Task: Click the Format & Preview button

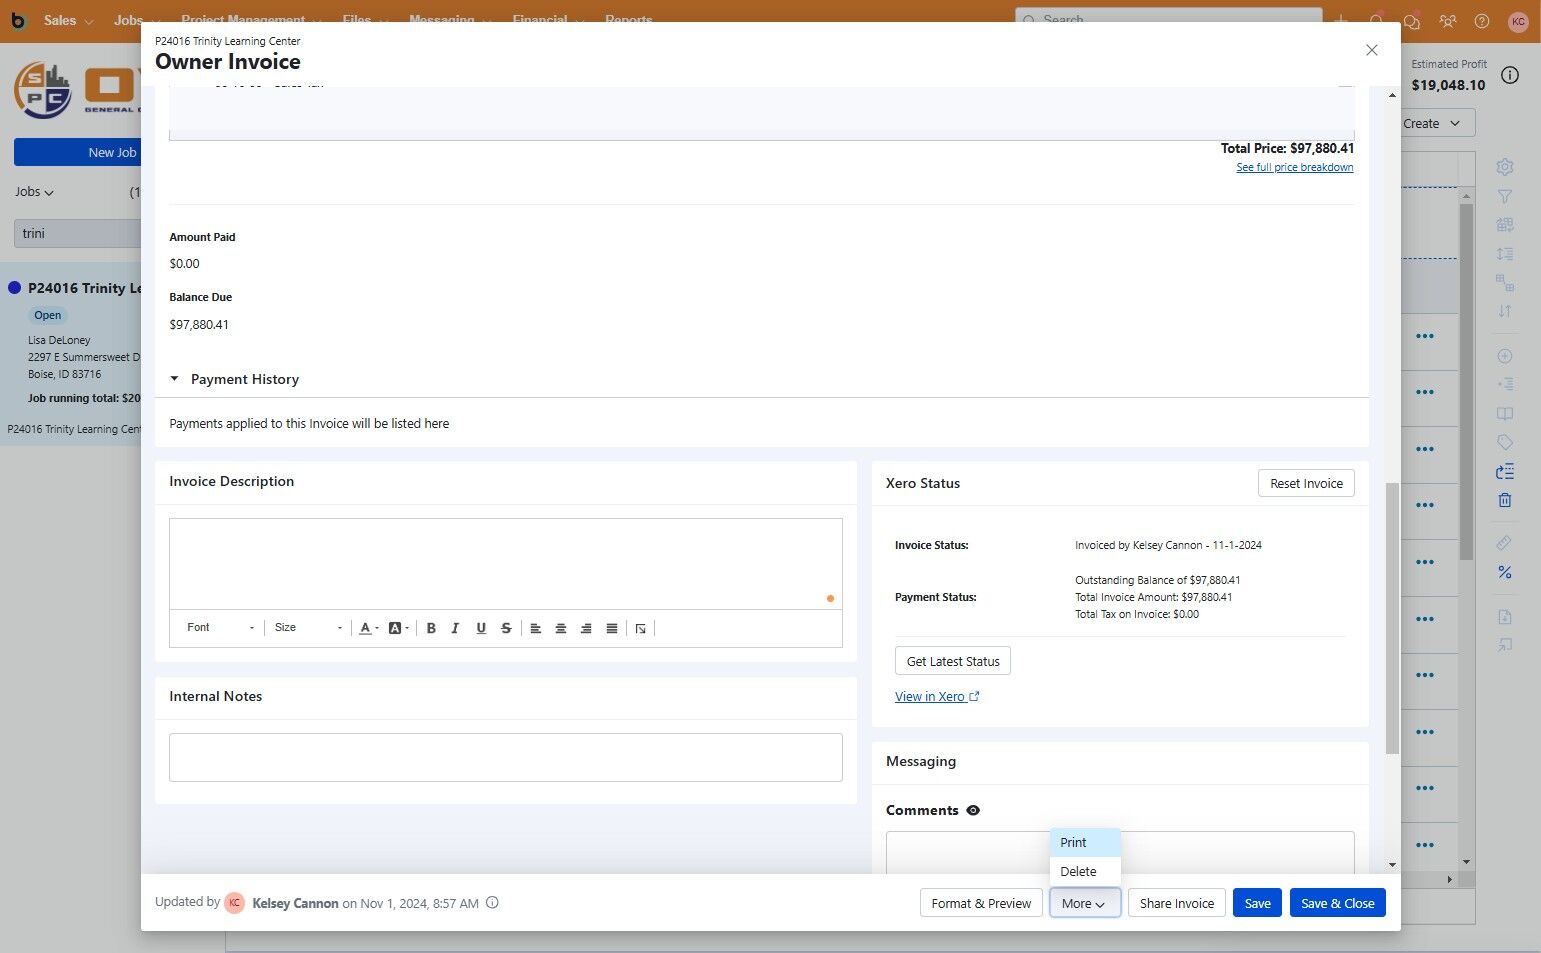Action: pyautogui.click(x=981, y=903)
